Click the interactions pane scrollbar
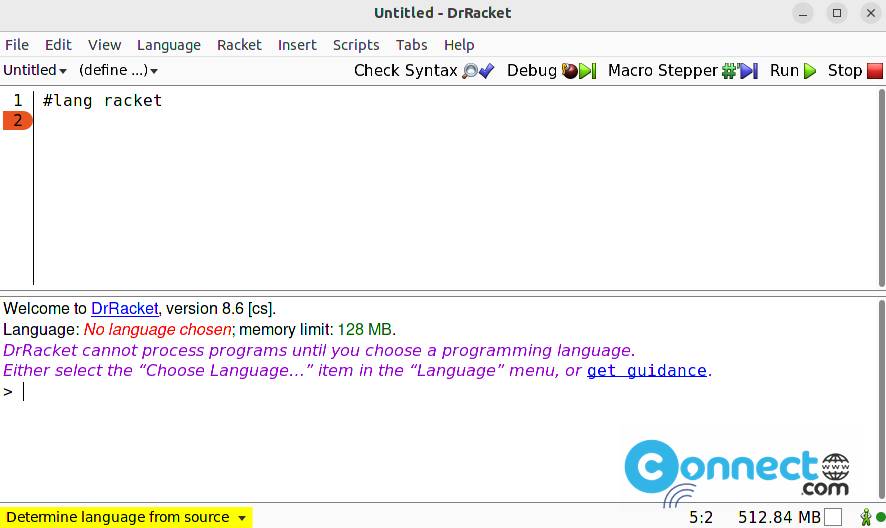The width and height of the screenshot is (886, 528). [x=881, y=400]
